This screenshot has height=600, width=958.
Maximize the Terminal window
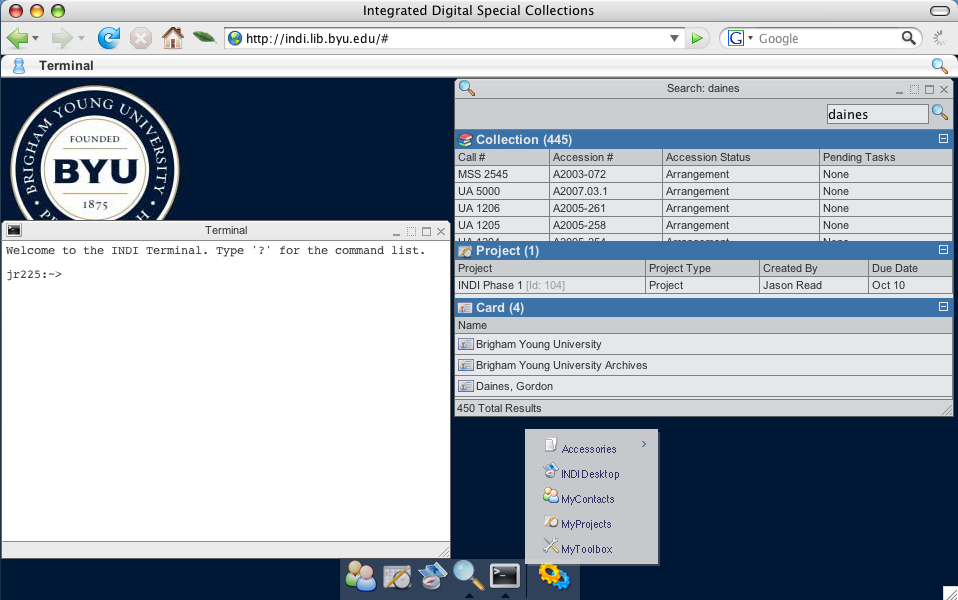pyautogui.click(x=426, y=232)
